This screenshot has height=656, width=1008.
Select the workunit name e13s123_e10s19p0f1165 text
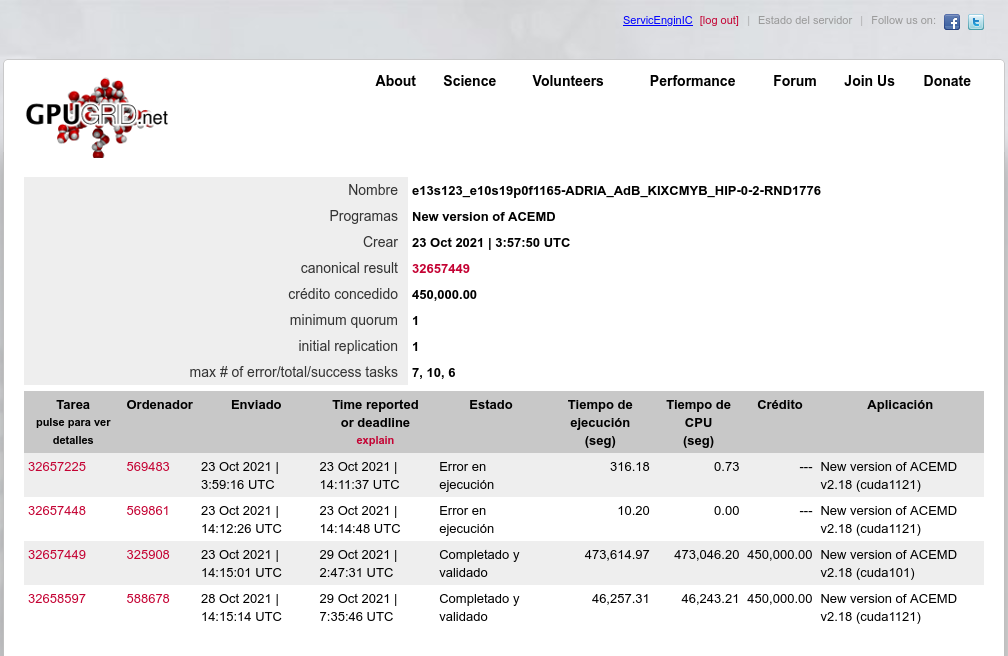[616, 191]
